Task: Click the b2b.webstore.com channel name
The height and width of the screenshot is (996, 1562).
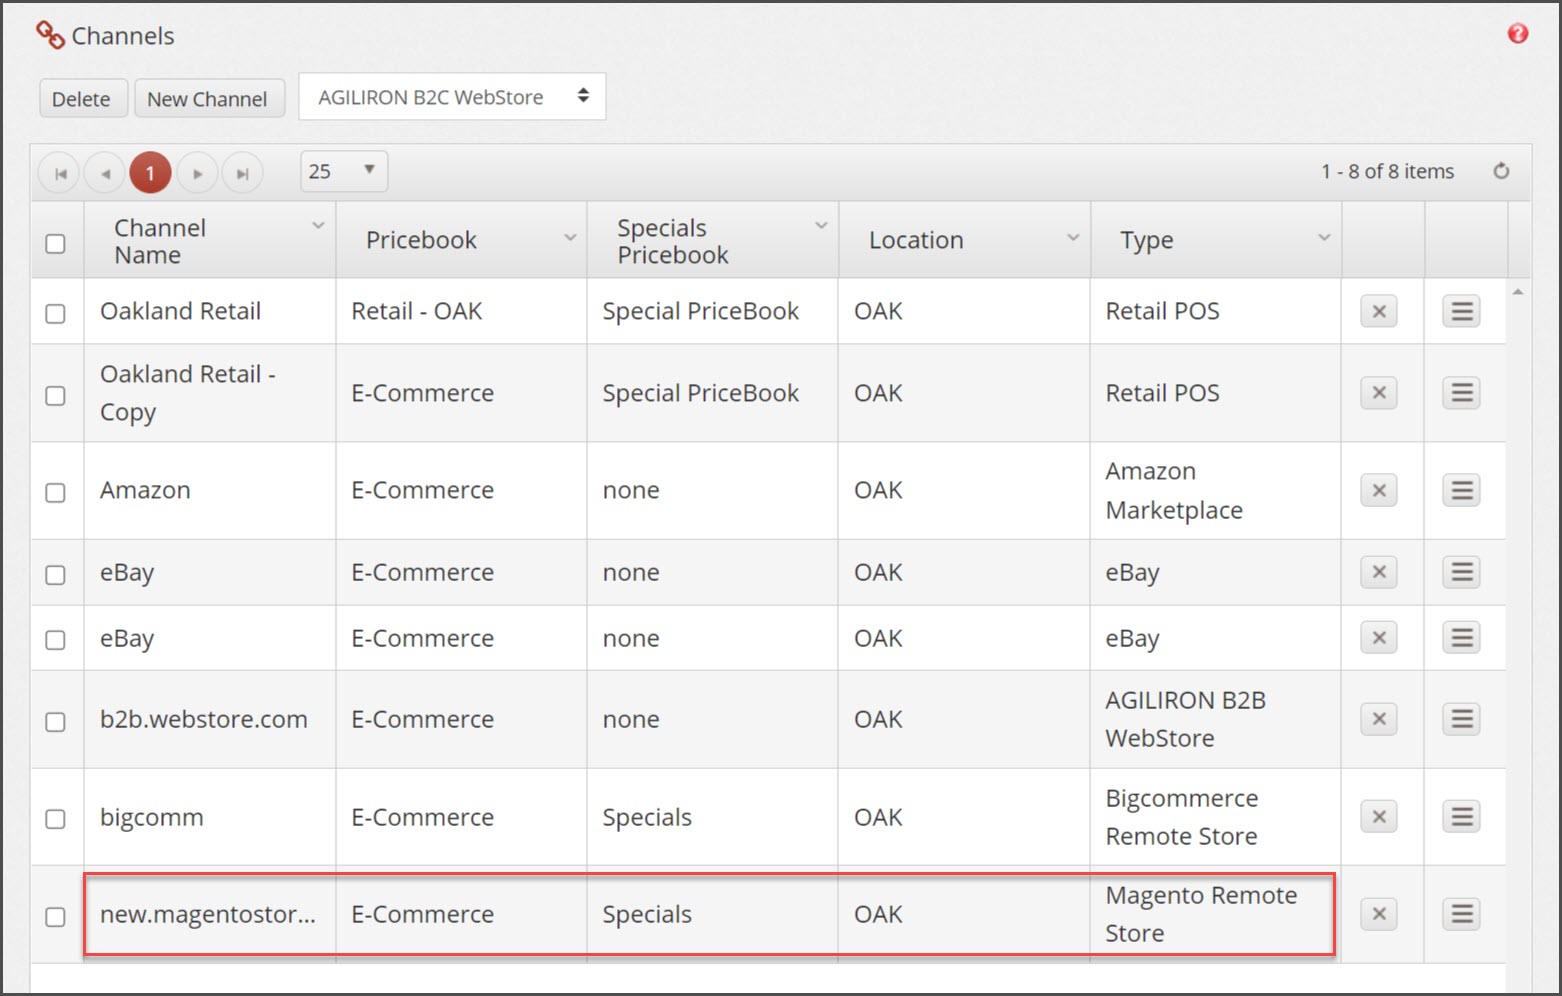Action: [x=204, y=719]
